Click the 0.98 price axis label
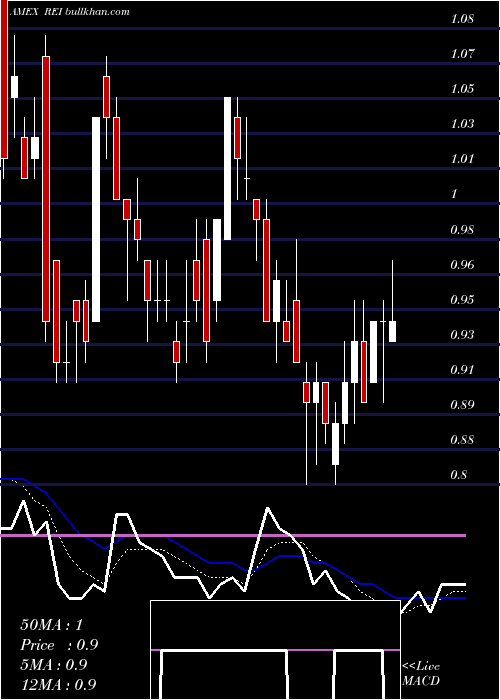Viewport: 500px width, 700px height. coord(462,230)
